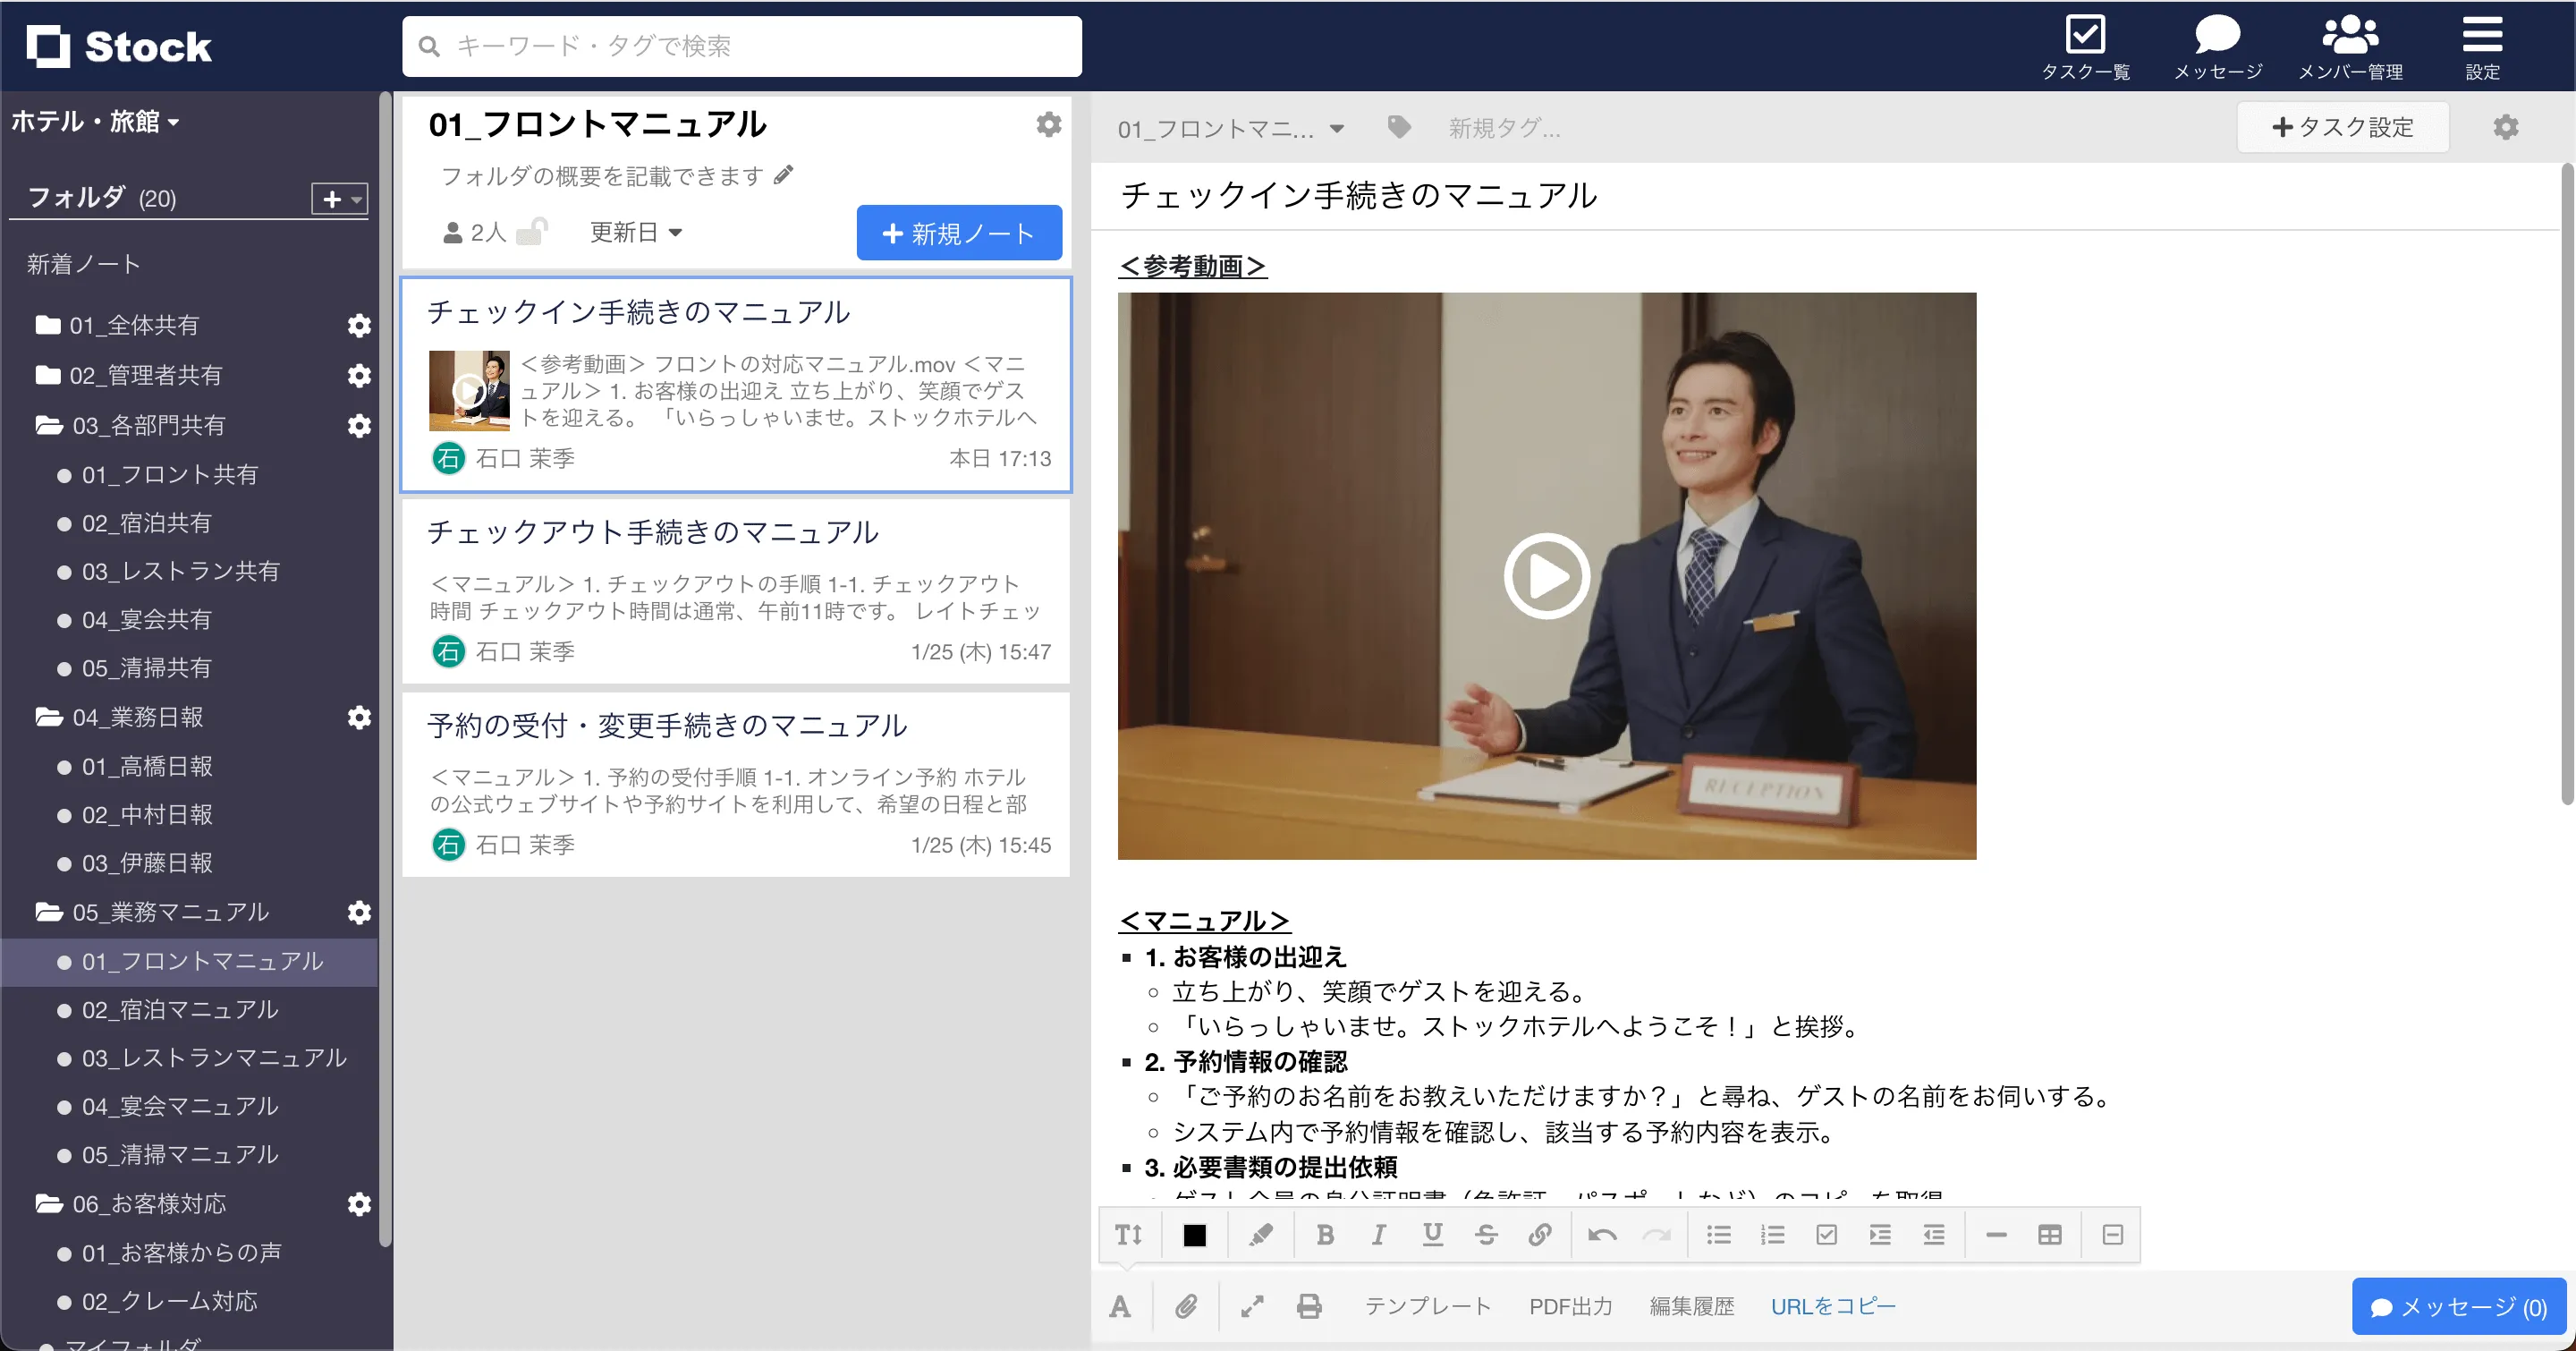The height and width of the screenshot is (1351, 2576).
Task: Click the print icon in bottom toolbar
Action: pos(1309,1306)
